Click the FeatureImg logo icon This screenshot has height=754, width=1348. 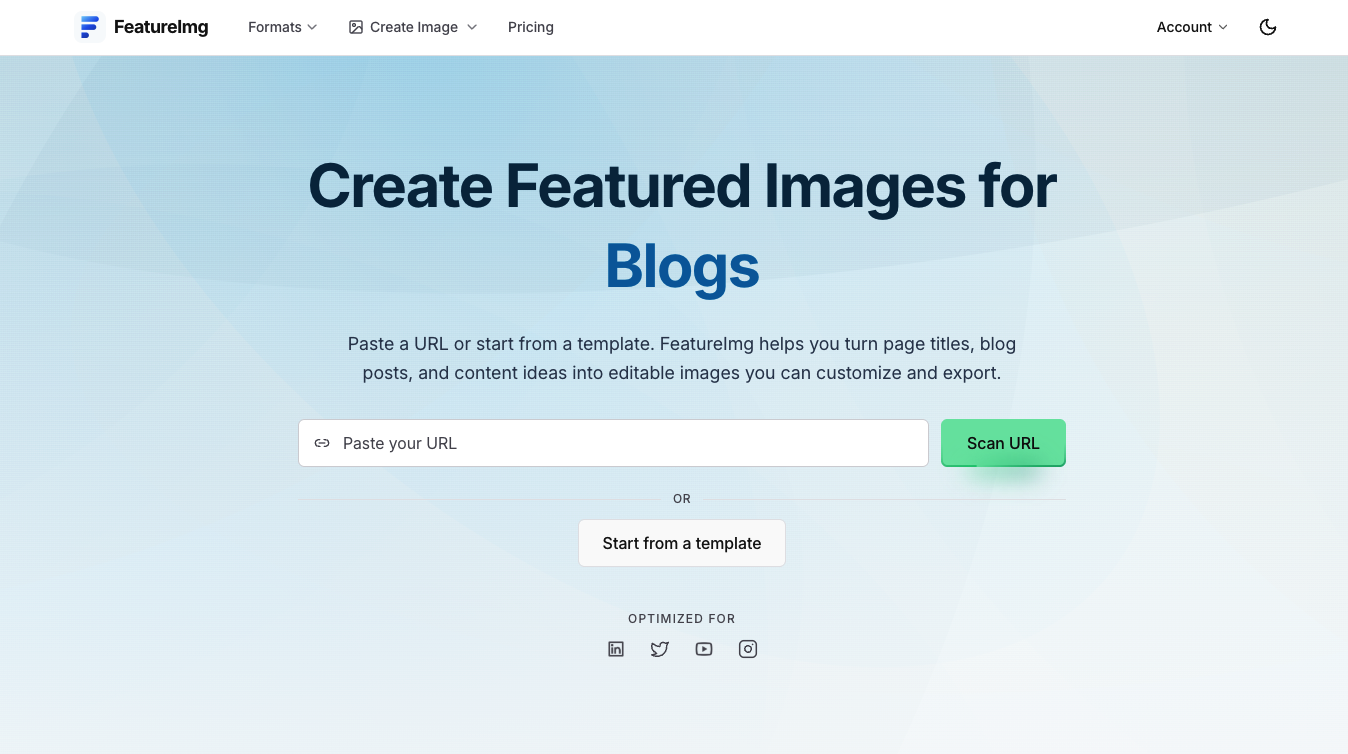click(x=90, y=27)
